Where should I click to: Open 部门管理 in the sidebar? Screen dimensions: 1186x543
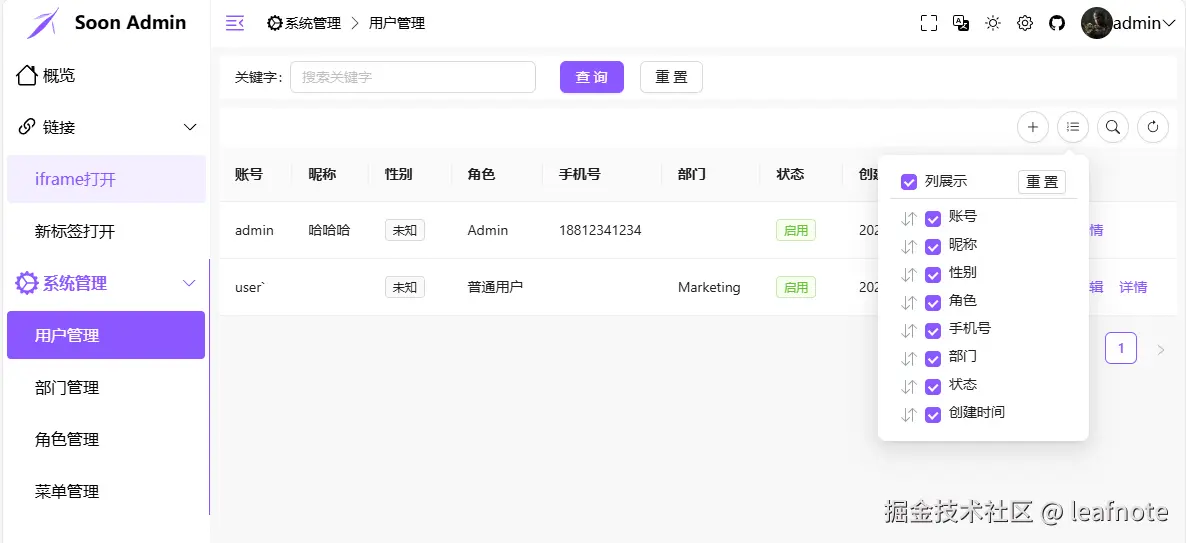click(x=106, y=387)
